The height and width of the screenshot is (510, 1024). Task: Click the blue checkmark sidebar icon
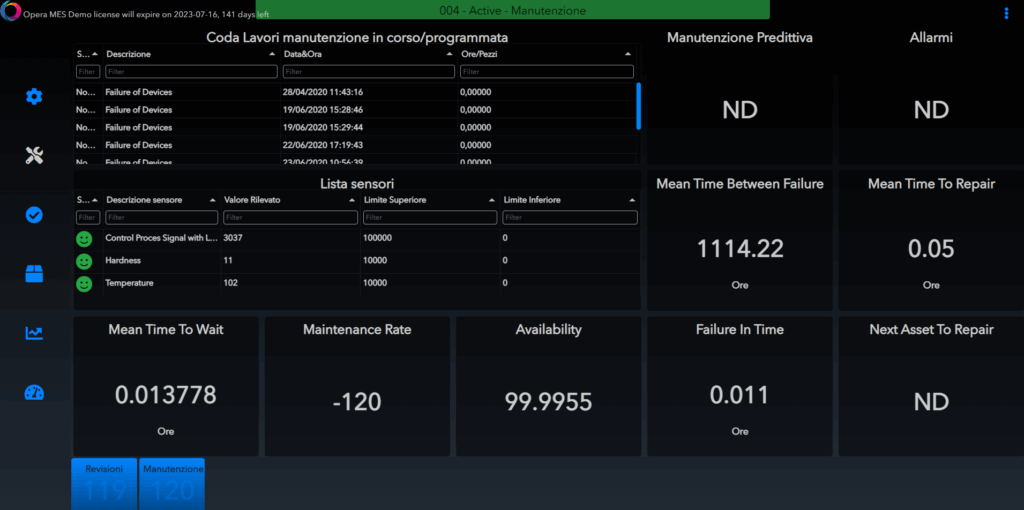[34, 215]
